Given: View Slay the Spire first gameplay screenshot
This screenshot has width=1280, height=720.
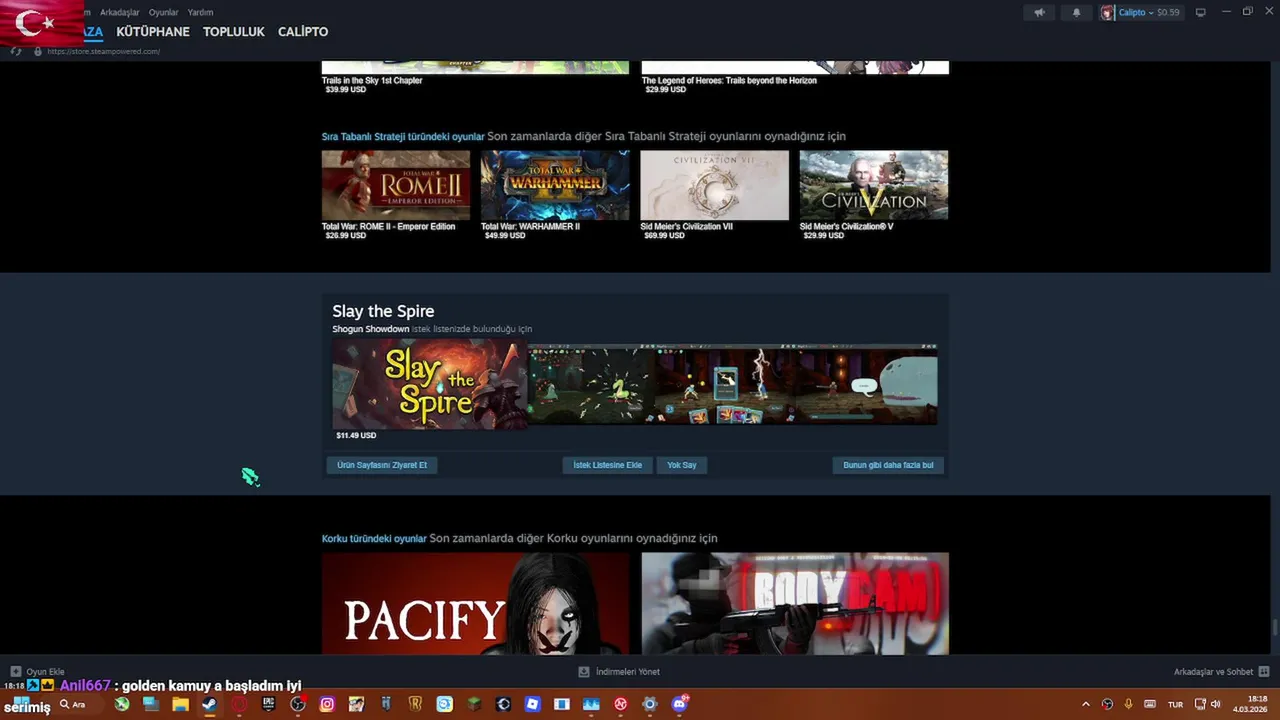Looking at the screenshot, I should (x=591, y=385).
